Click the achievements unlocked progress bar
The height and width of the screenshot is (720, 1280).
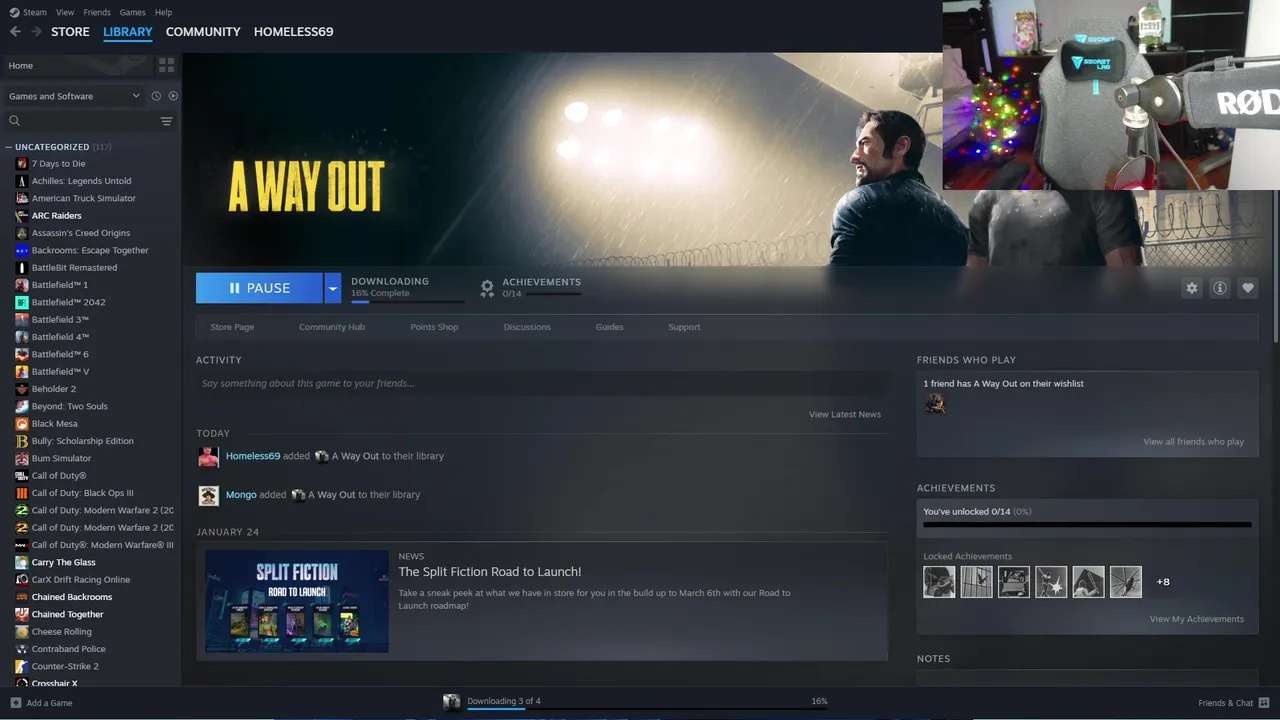(x=1087, y=524)
